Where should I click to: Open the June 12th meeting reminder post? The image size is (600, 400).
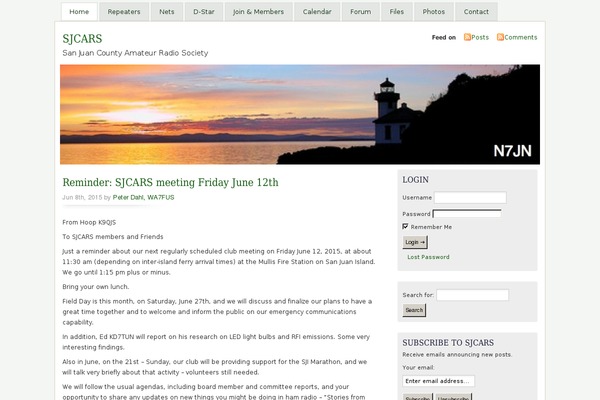[170, 183]
